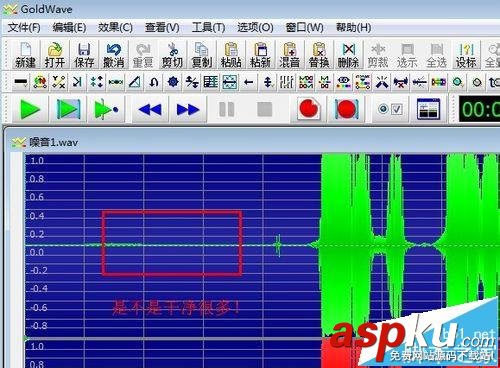Click the Record Selection button with cyan brackets
This screenshot has height=368, width=500.
tap(347, 109)
